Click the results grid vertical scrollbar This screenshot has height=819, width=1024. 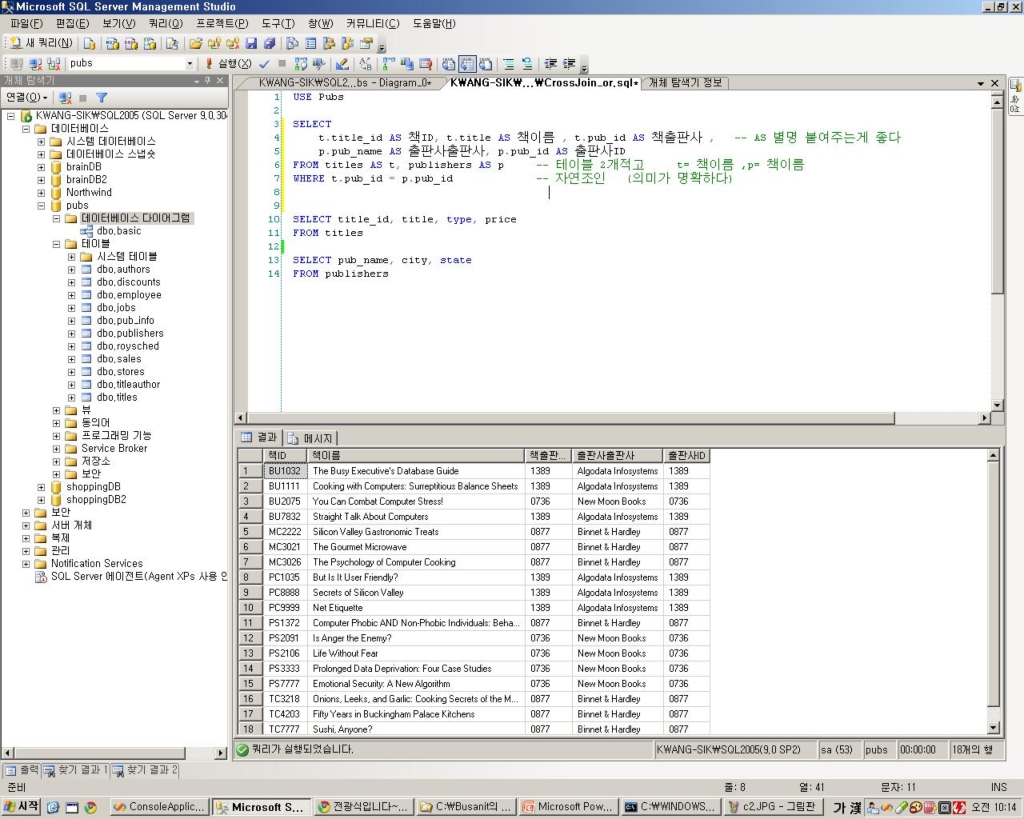click(993, 591)
